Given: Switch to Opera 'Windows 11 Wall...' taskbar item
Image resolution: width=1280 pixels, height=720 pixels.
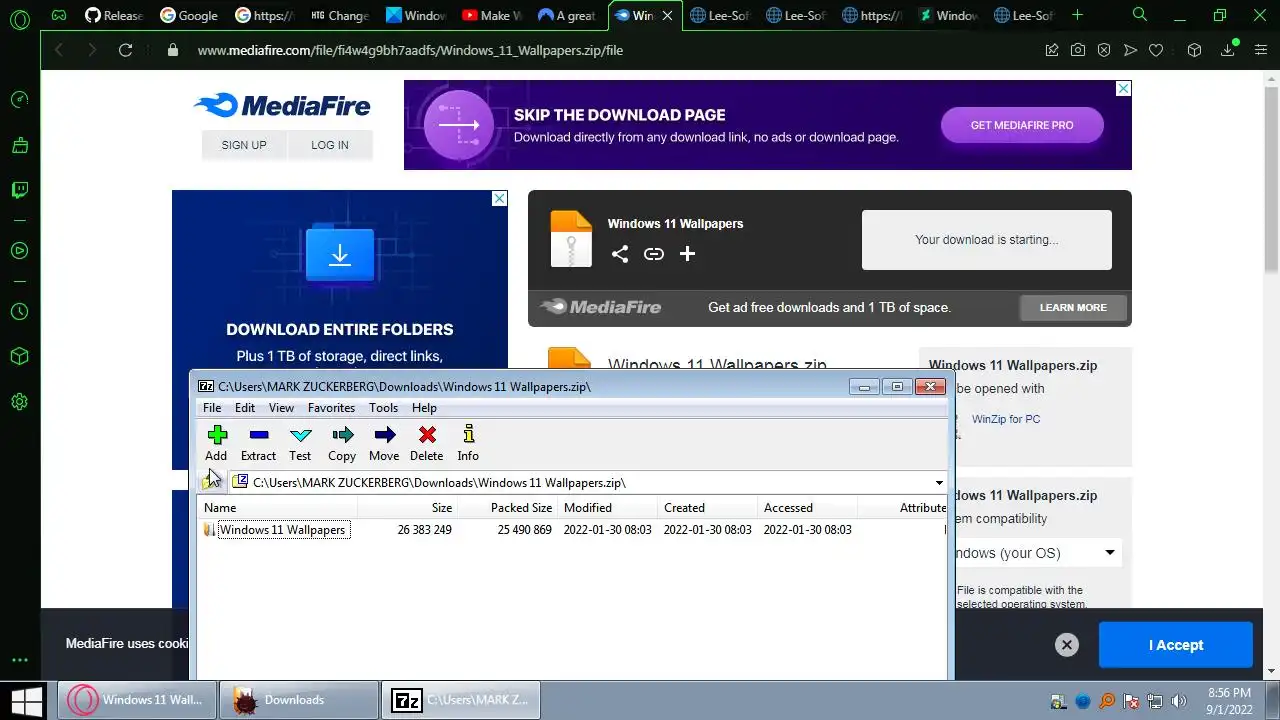Looking at the screenshot, I should click(x=137, y=700).
